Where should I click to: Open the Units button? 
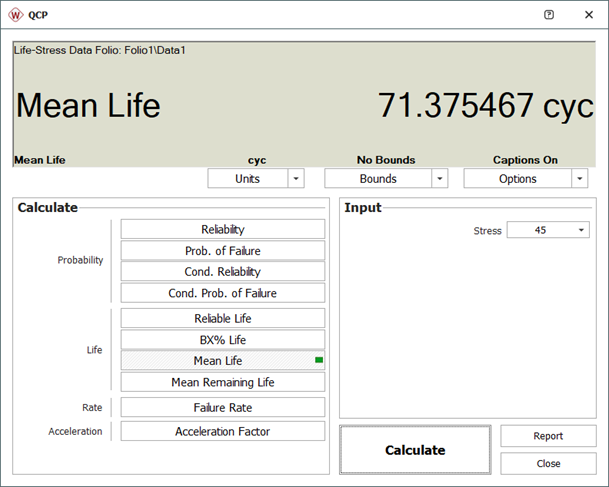[x=247, y=179]
